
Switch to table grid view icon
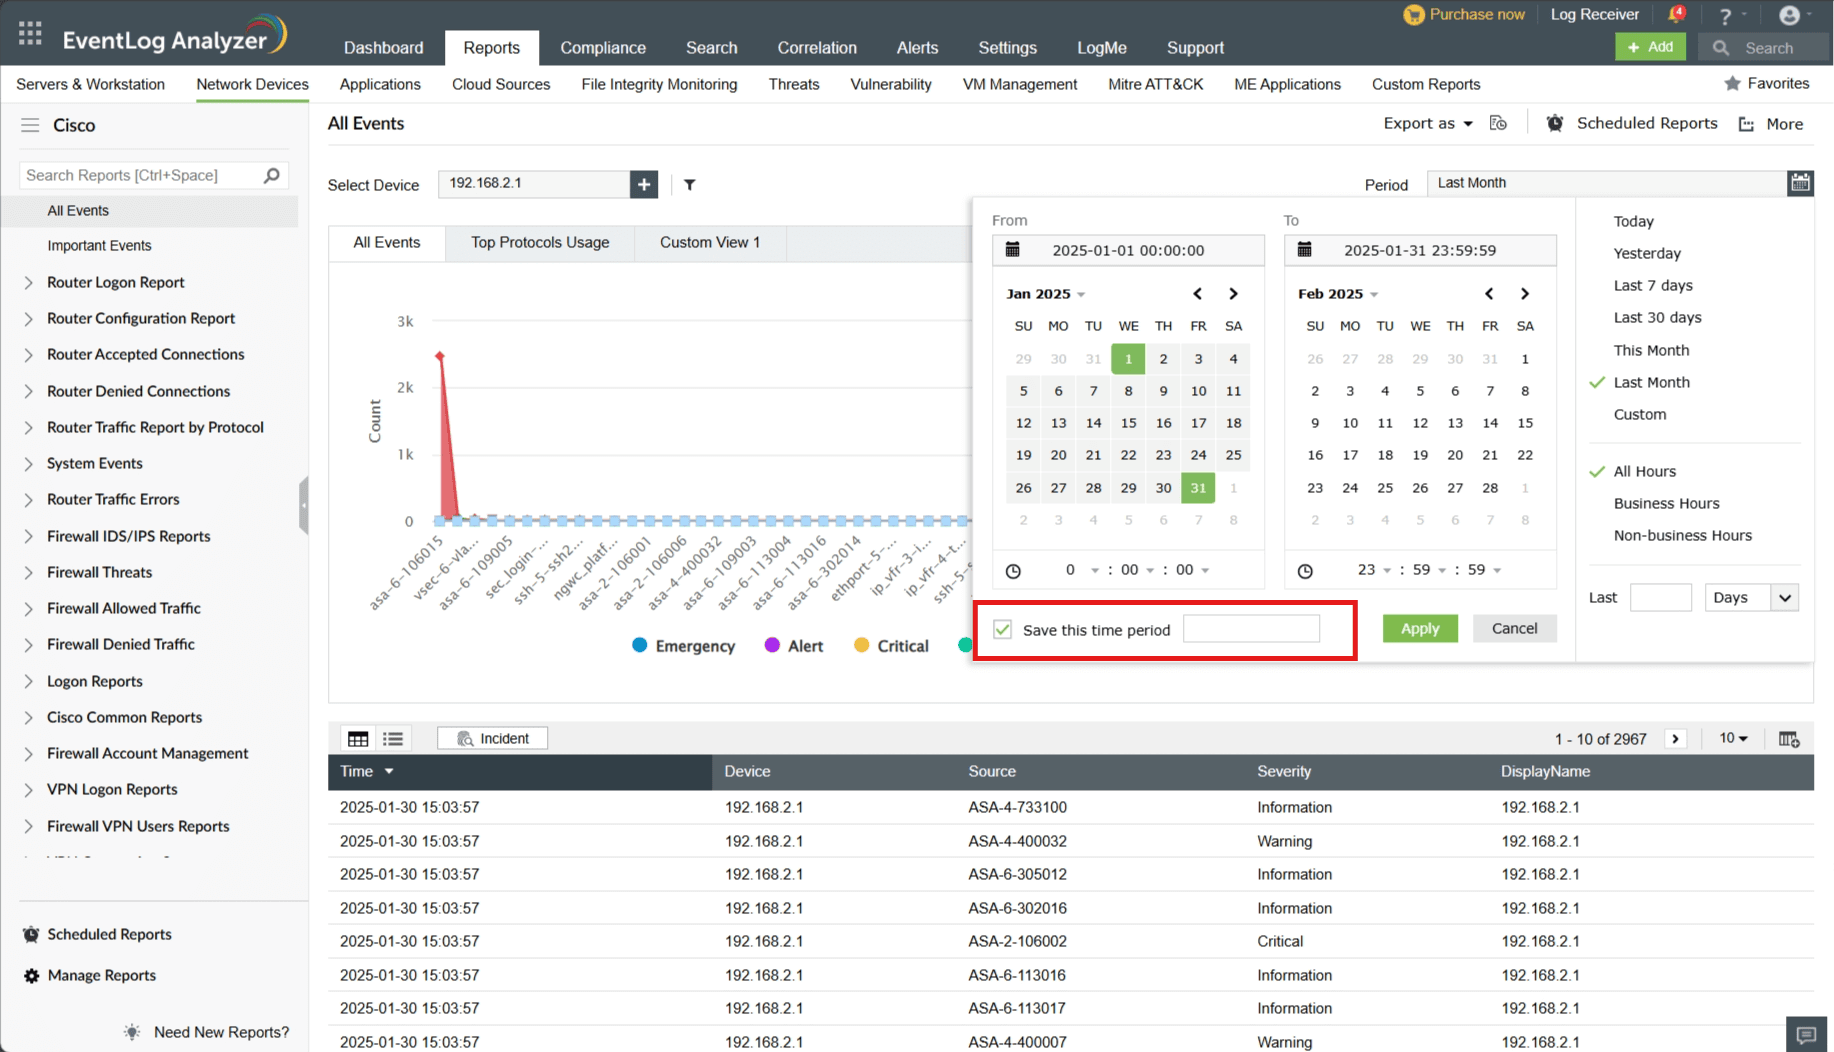(358, 739)
